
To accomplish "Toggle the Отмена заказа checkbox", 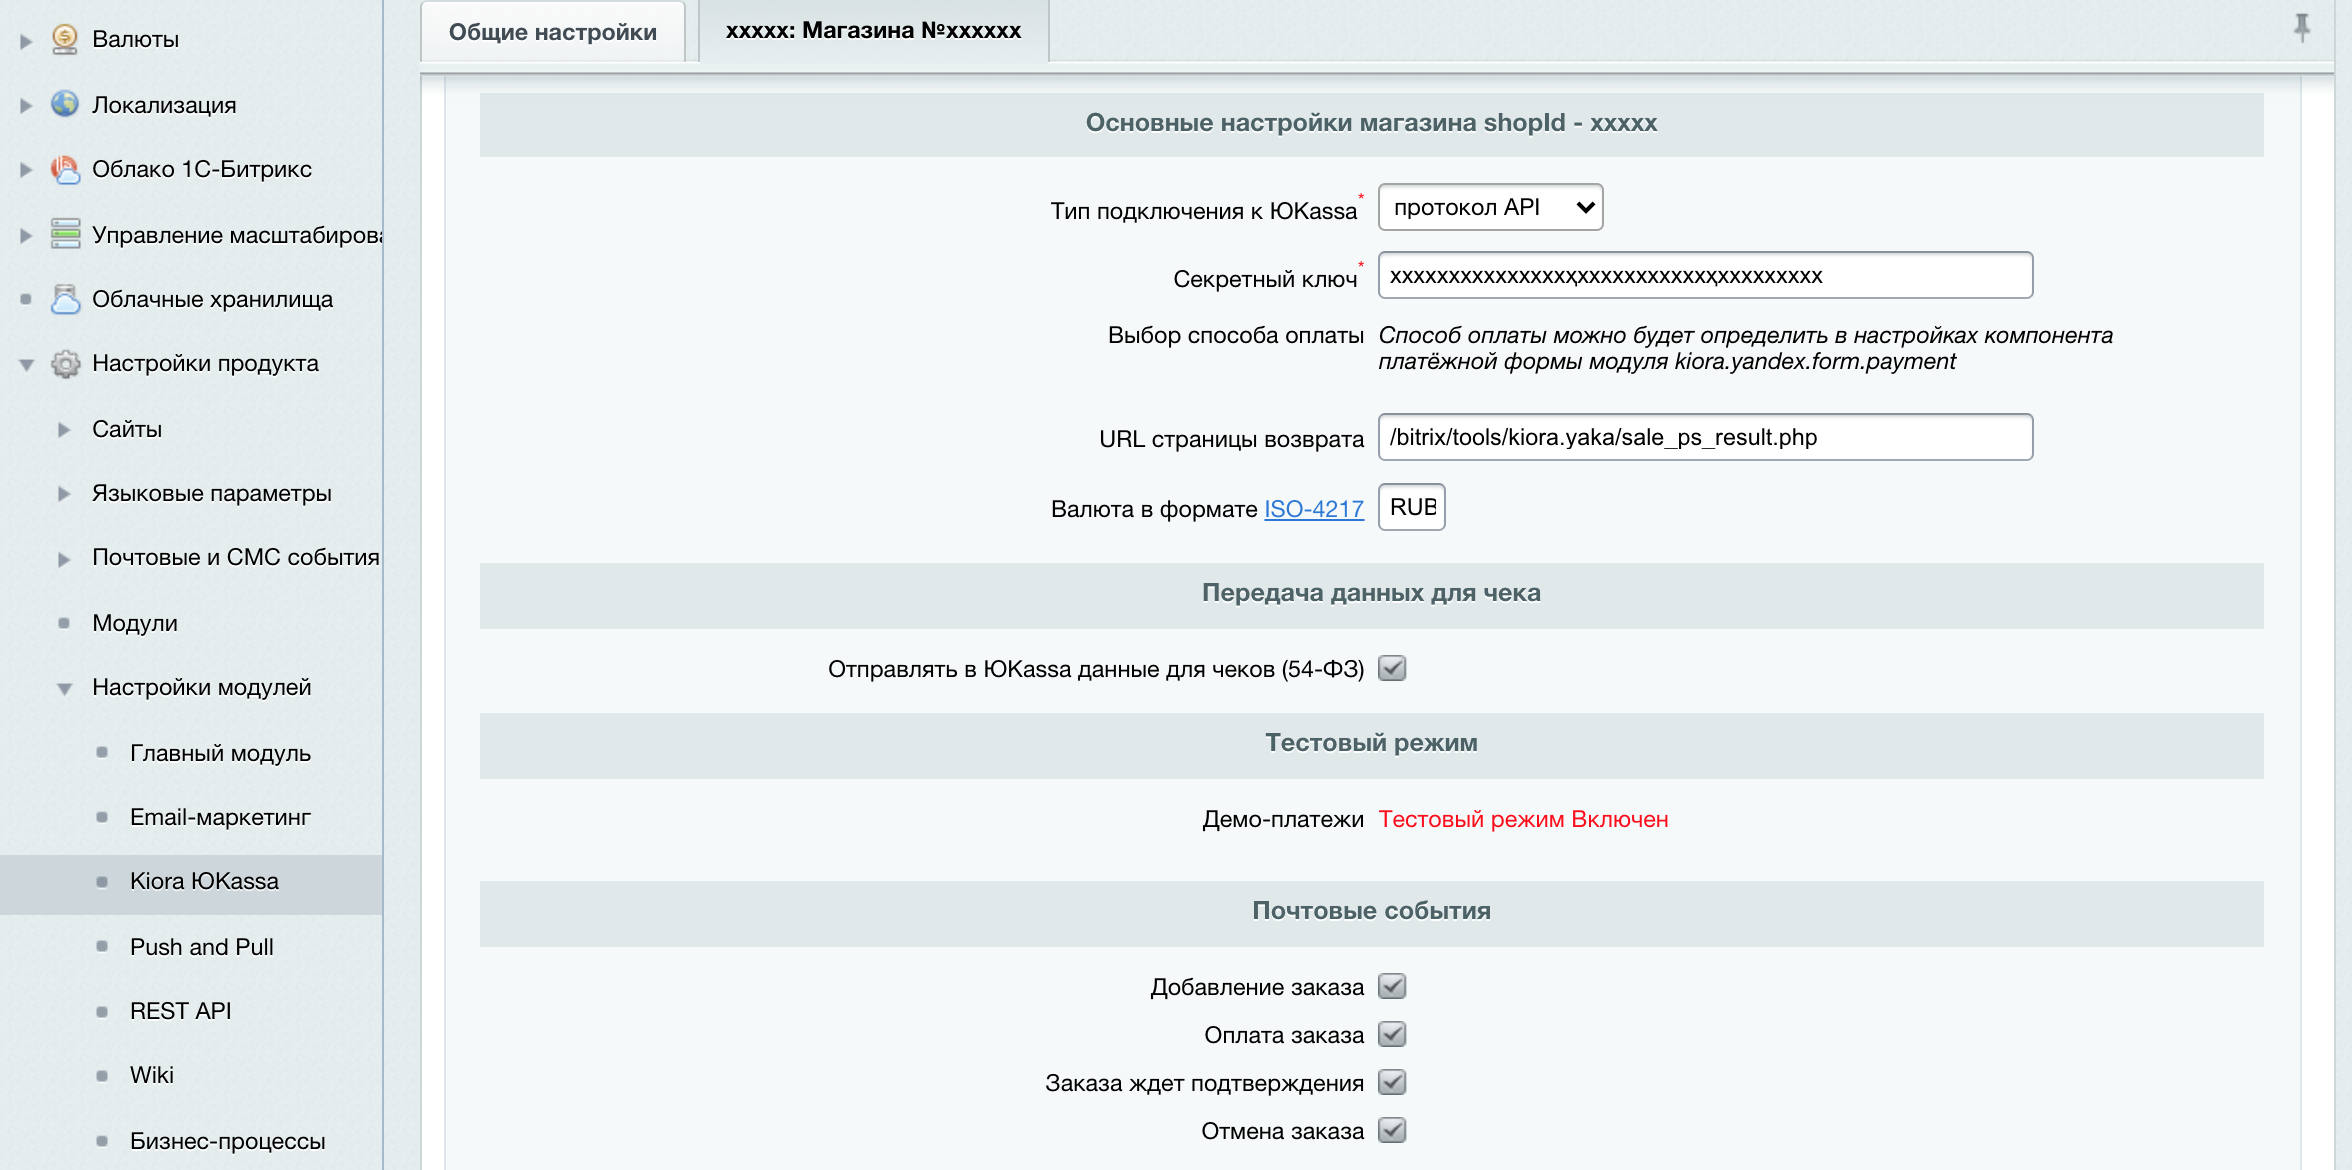I will [x=1392, y=1130].
